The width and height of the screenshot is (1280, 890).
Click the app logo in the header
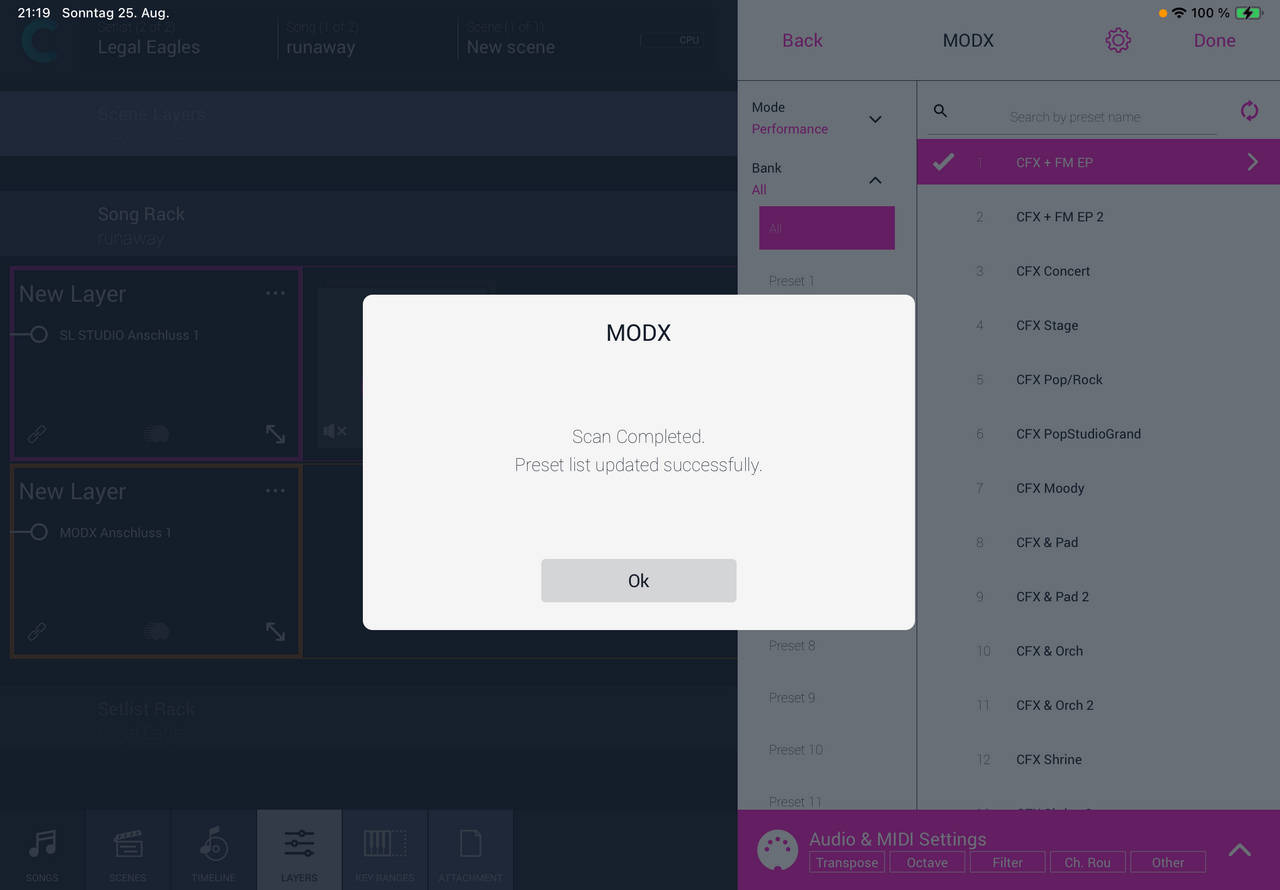tap(40, 40)
